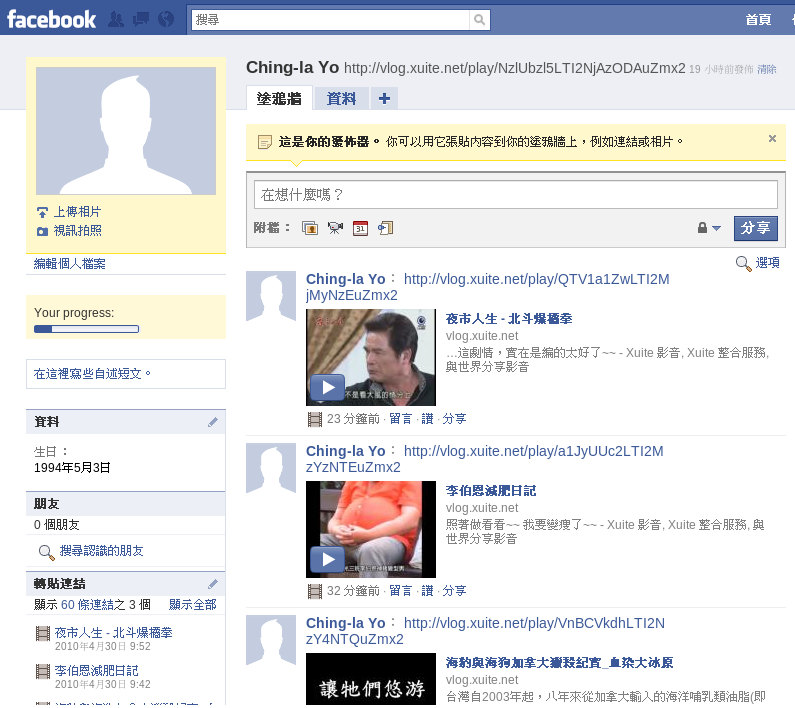
Task: Click film icon next to 32 分鐘前
Action: pyautogui.click(x=315, y=591)
